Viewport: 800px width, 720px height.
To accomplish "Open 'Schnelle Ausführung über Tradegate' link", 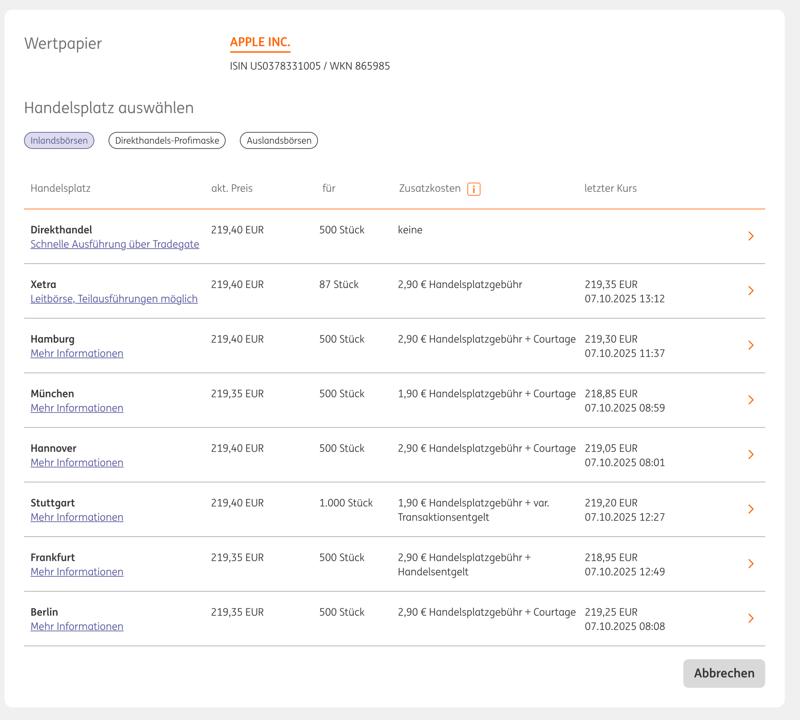I will point(115,244).
